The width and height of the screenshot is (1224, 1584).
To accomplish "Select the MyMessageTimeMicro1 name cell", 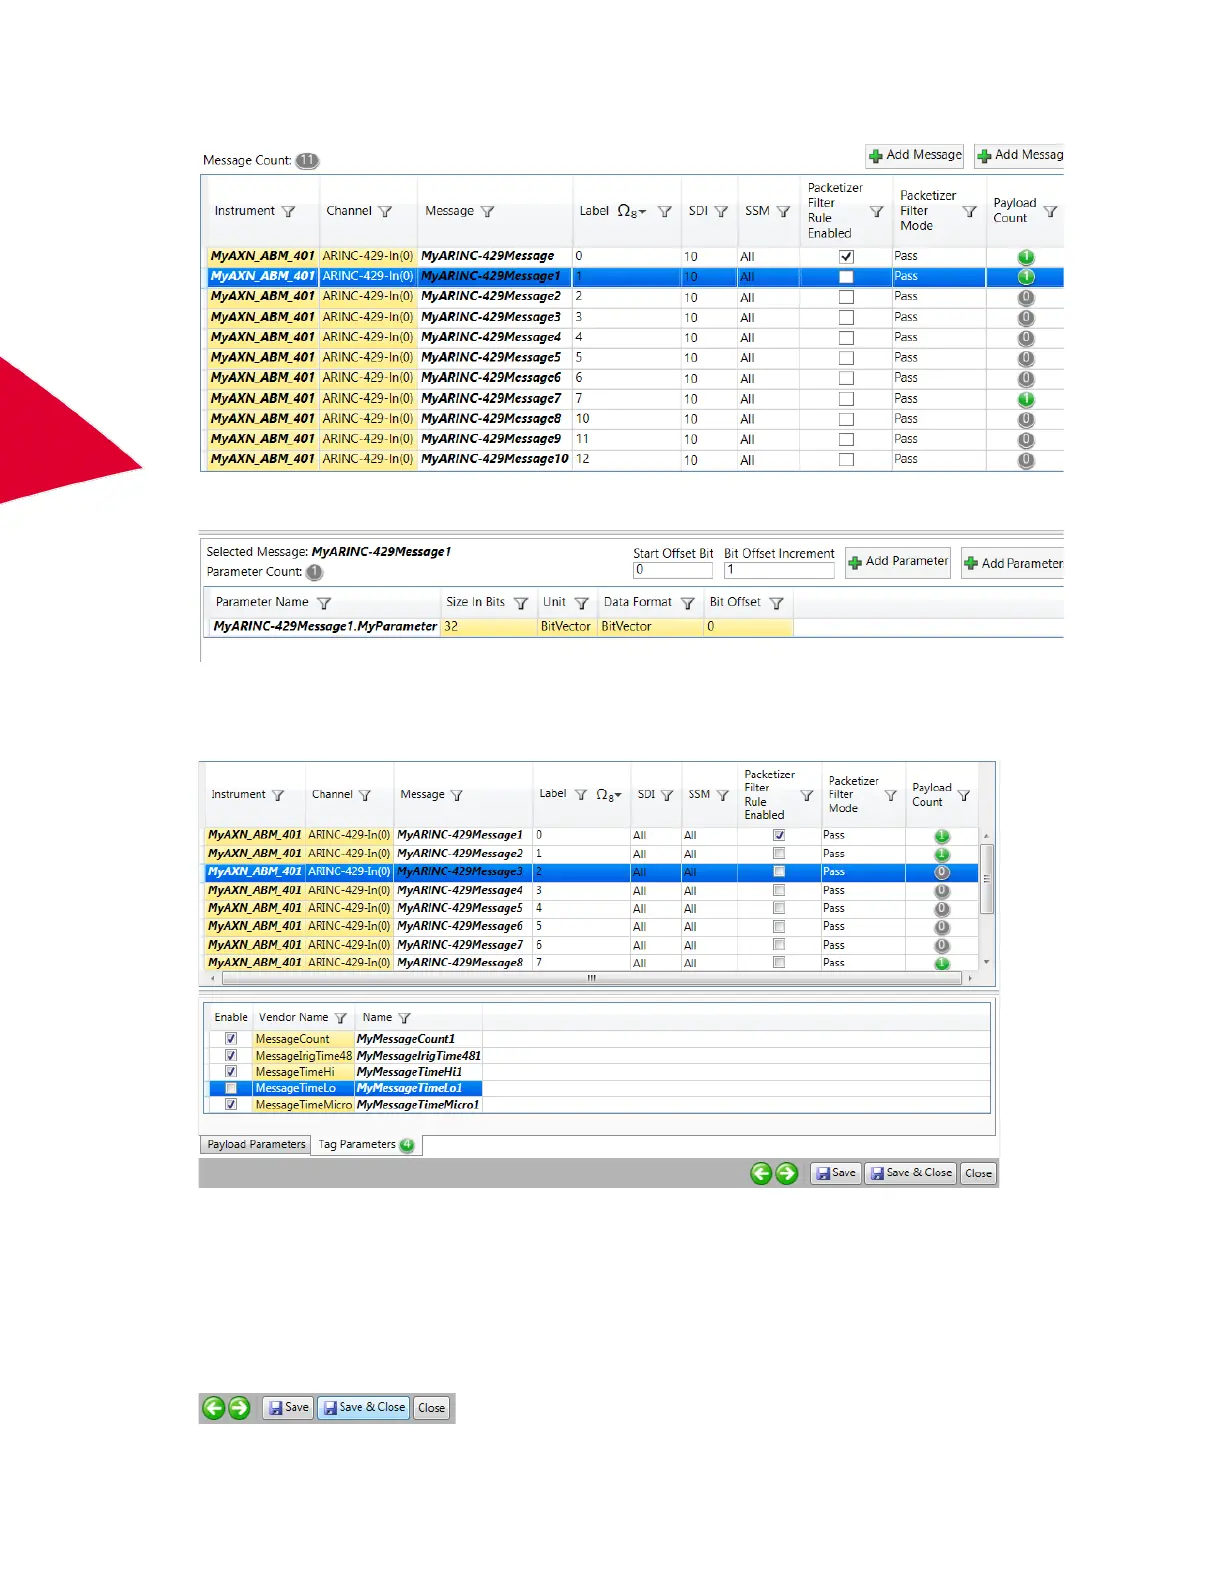I will [x=418, y=1105].
